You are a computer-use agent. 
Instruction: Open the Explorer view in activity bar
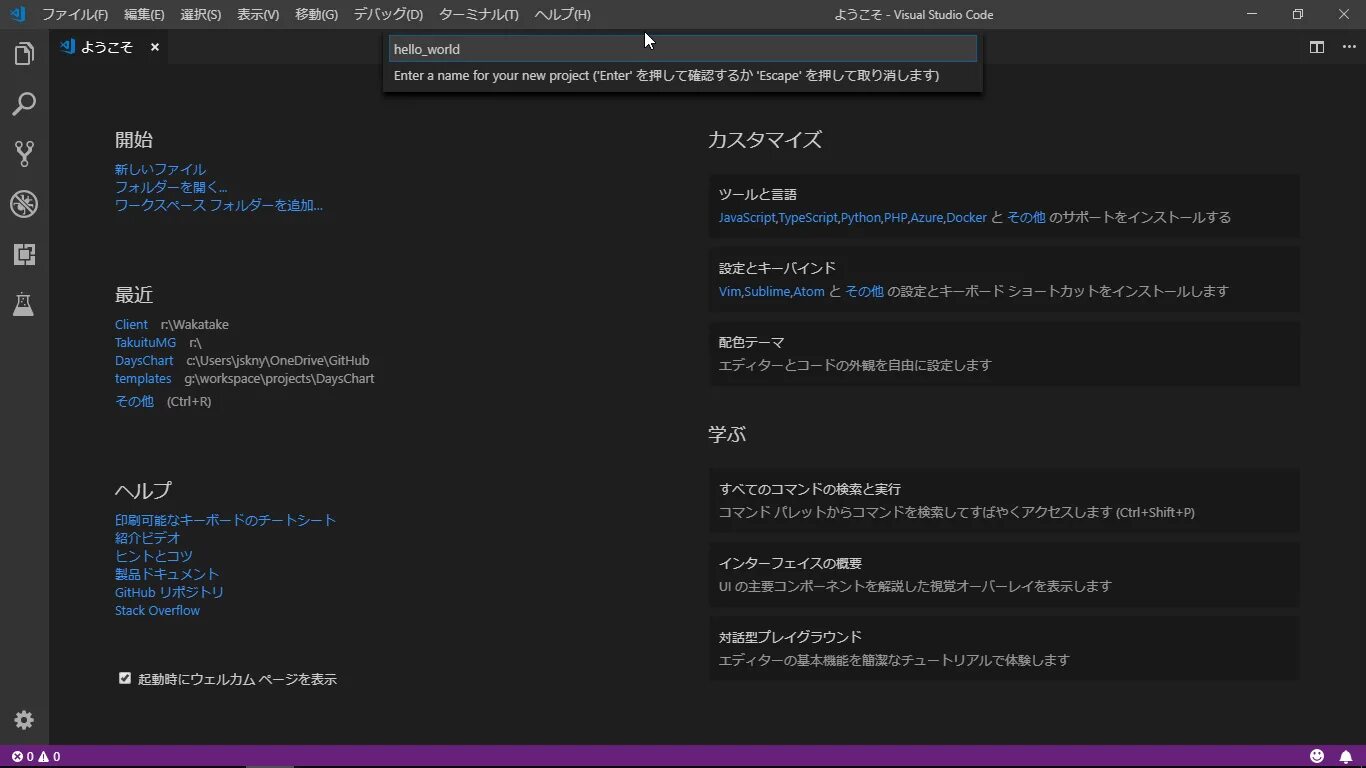click(x=24, y=54)
